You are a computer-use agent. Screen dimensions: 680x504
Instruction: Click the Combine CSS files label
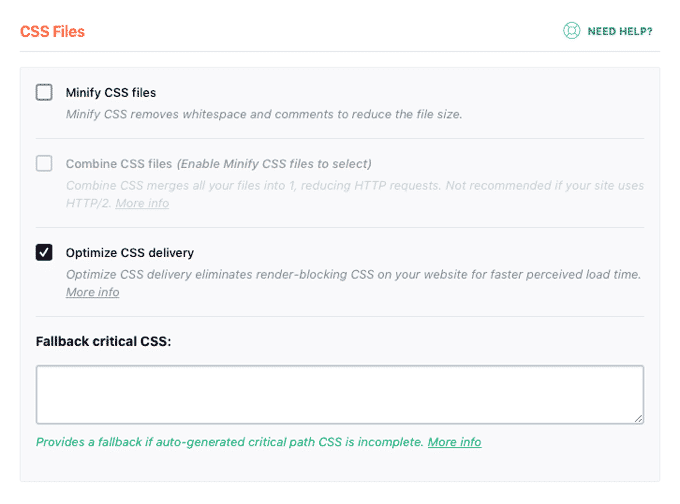(119, 163)
